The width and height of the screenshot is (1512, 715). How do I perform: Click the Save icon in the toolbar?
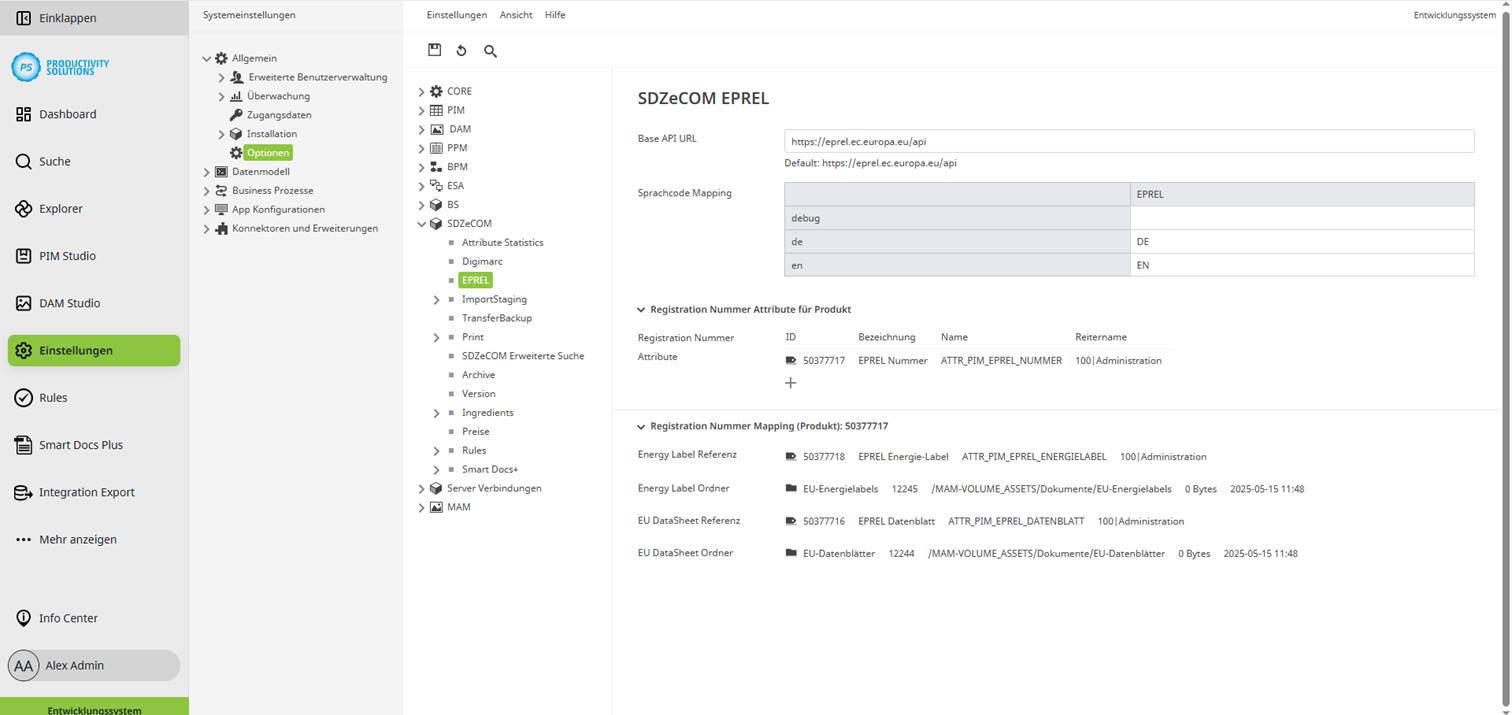tap(434, 50)
